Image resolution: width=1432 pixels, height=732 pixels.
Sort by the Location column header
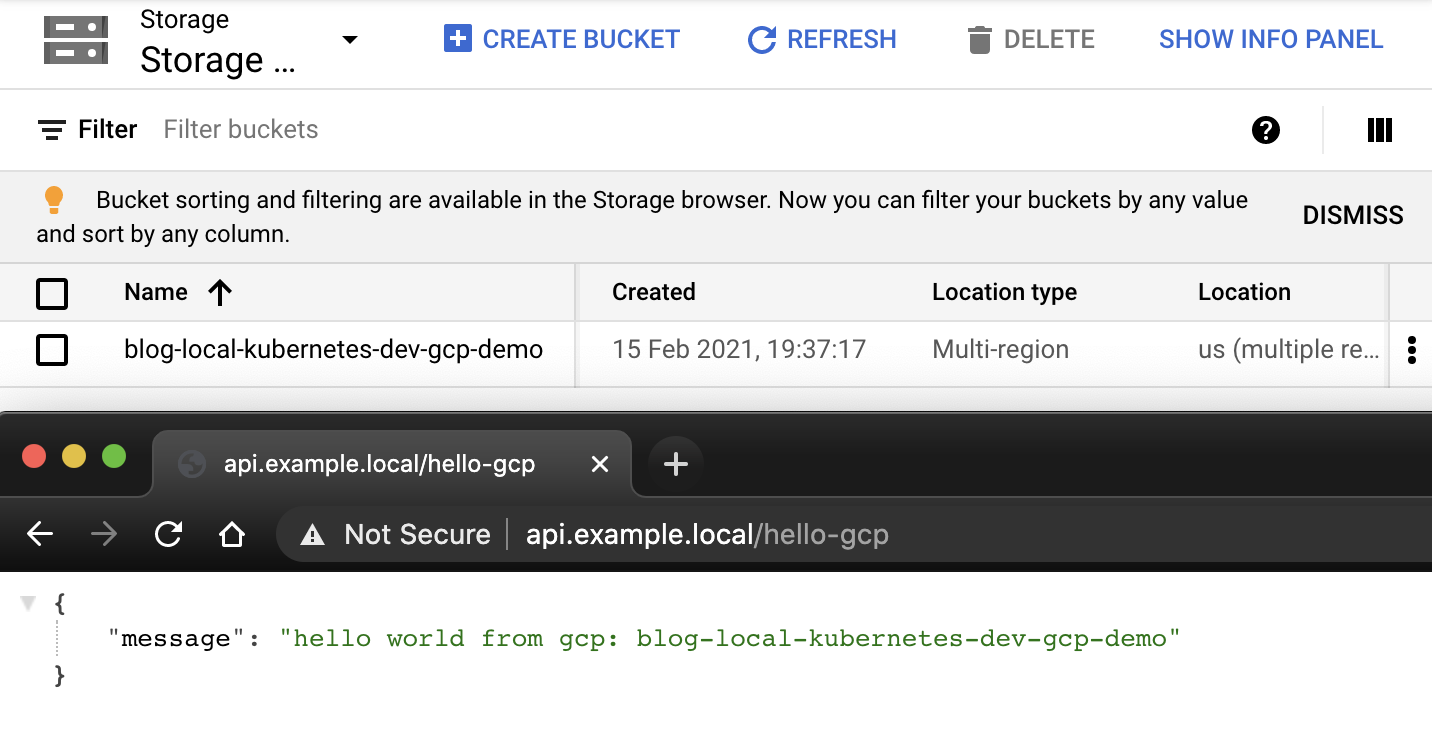(1245, 292)
